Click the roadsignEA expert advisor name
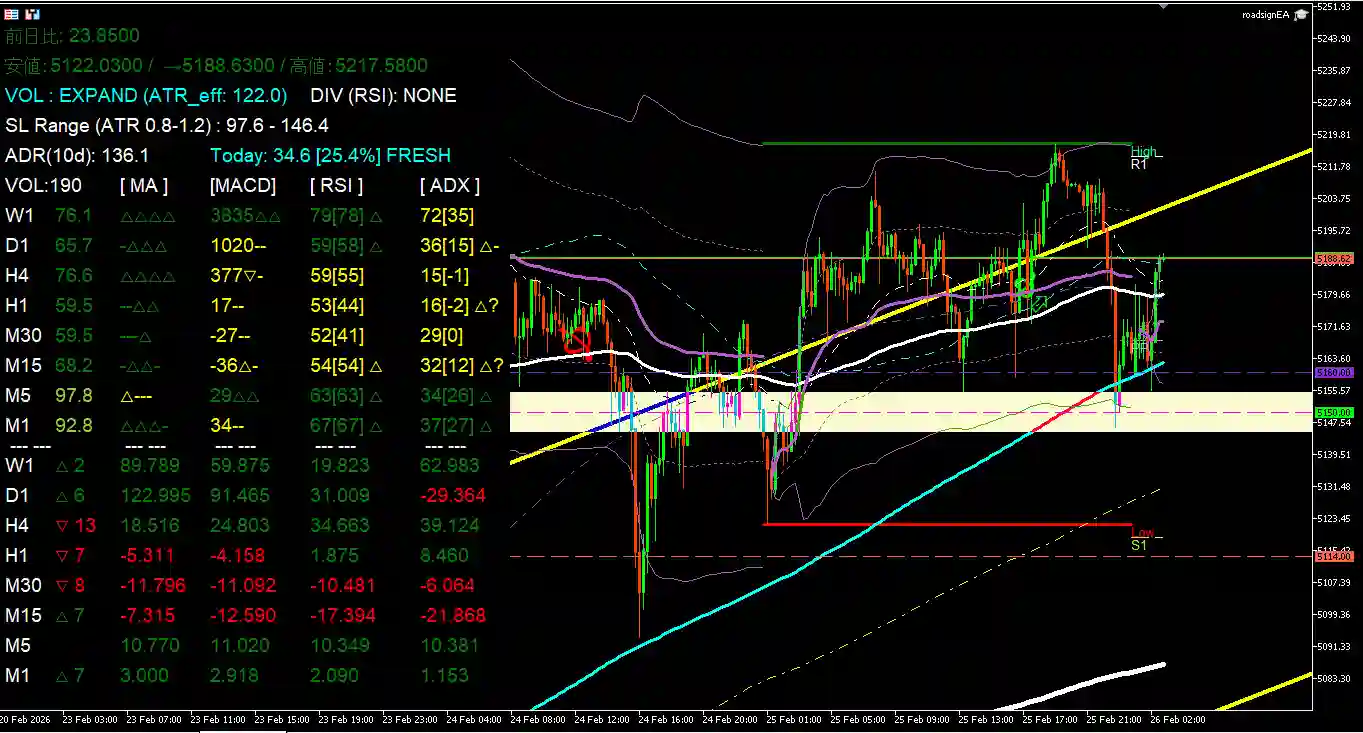1363x733 pixels. 1265,15
